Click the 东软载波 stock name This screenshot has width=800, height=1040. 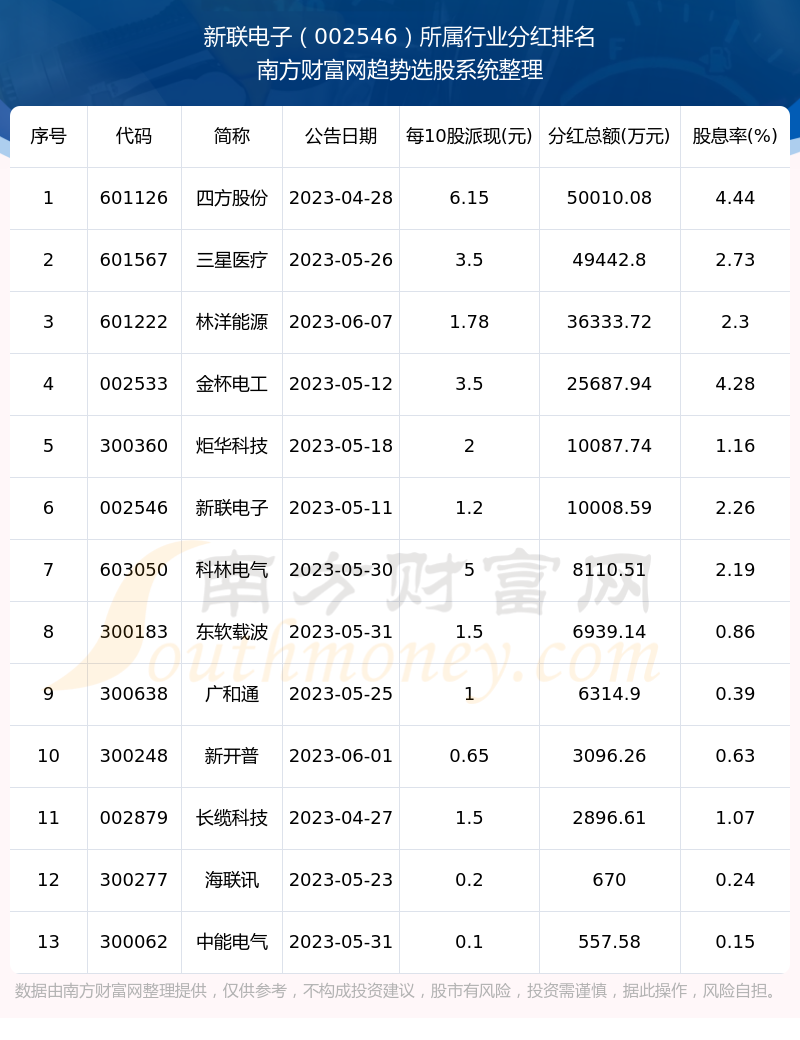pos(232,632)
